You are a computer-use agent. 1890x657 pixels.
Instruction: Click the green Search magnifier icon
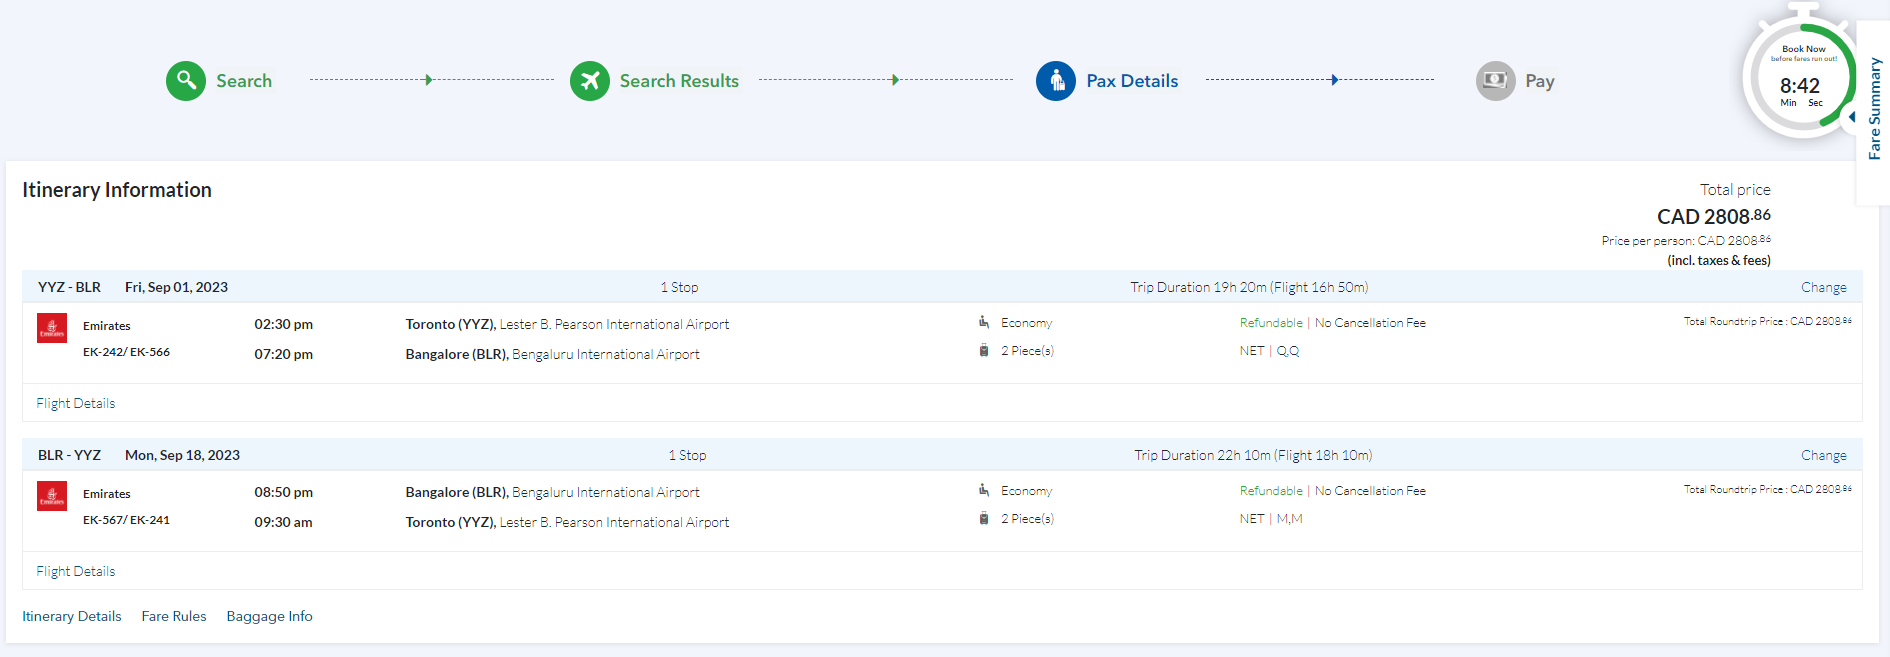pos(186,80)
